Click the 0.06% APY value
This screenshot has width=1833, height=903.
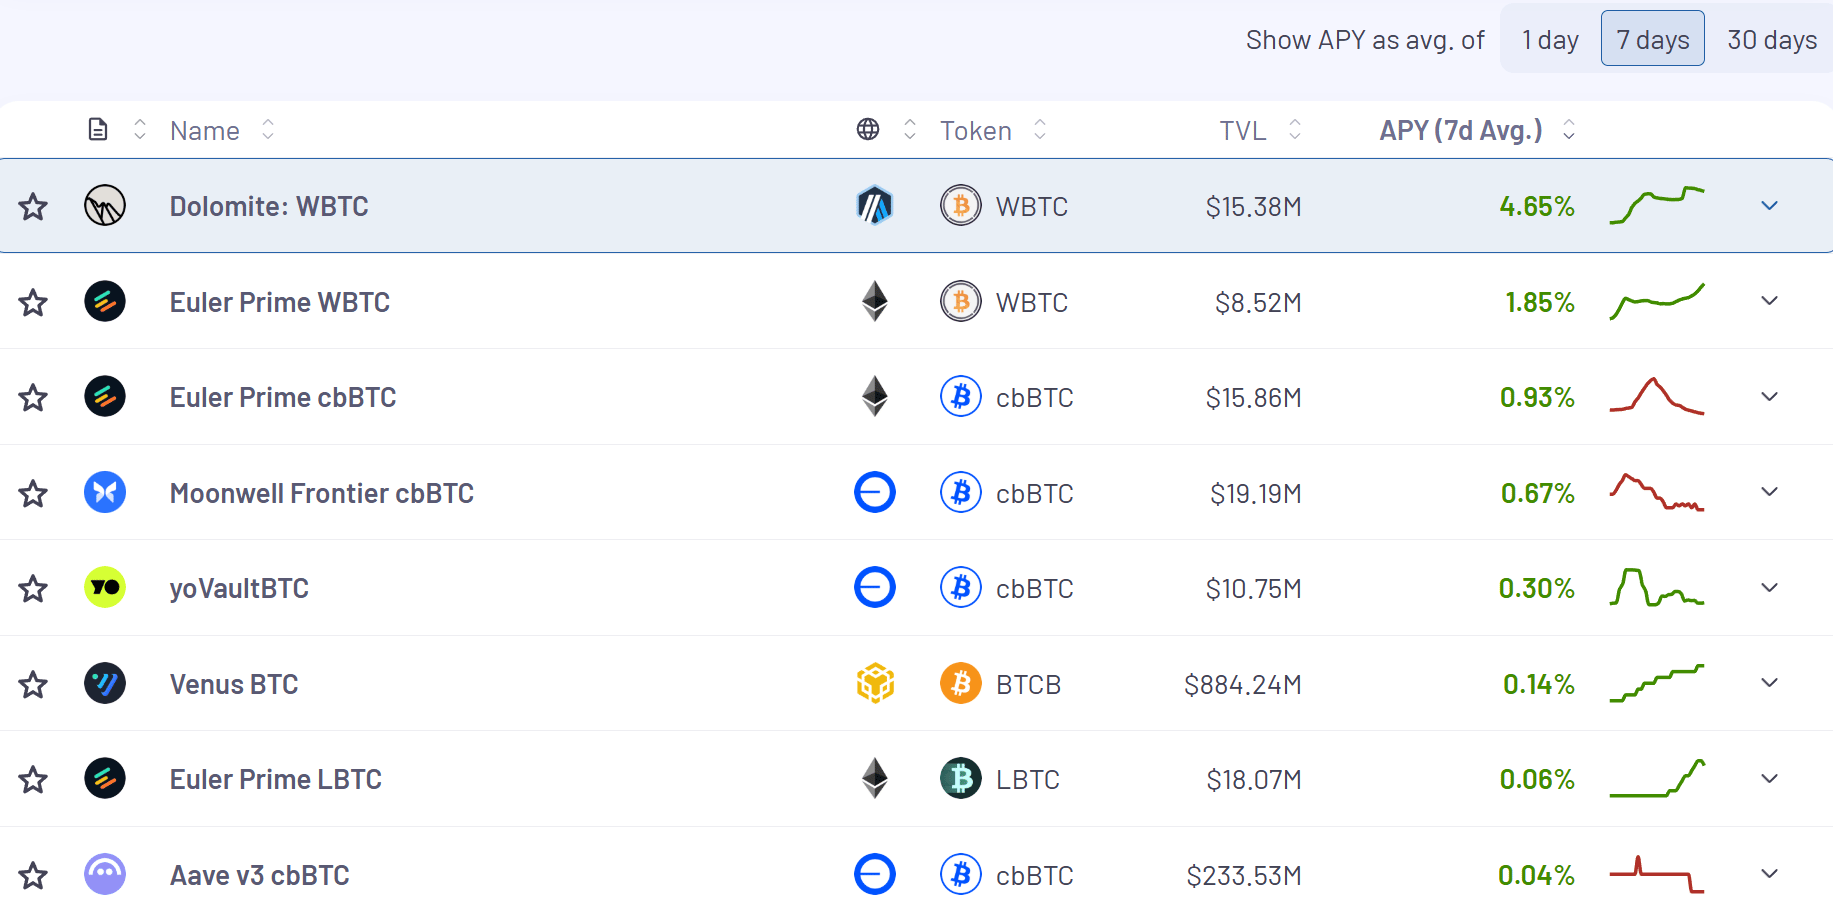click(x=1537, y=779)
